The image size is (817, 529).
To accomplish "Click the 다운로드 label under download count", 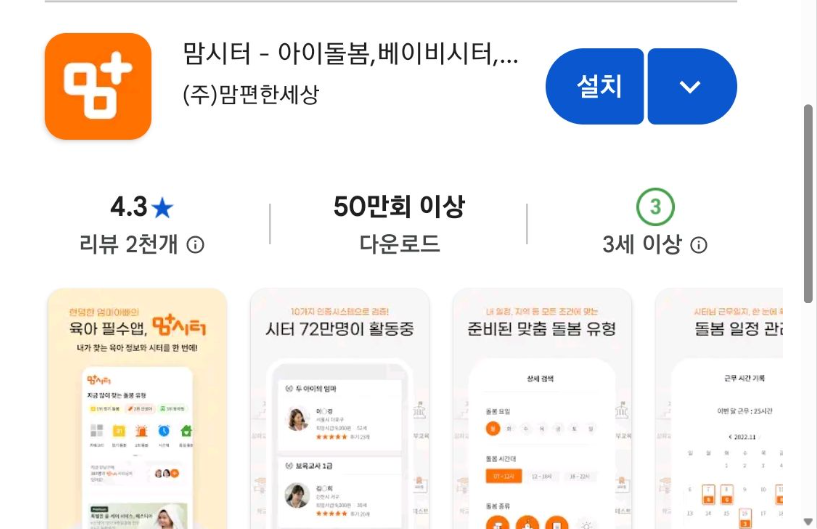I will 400,244.
